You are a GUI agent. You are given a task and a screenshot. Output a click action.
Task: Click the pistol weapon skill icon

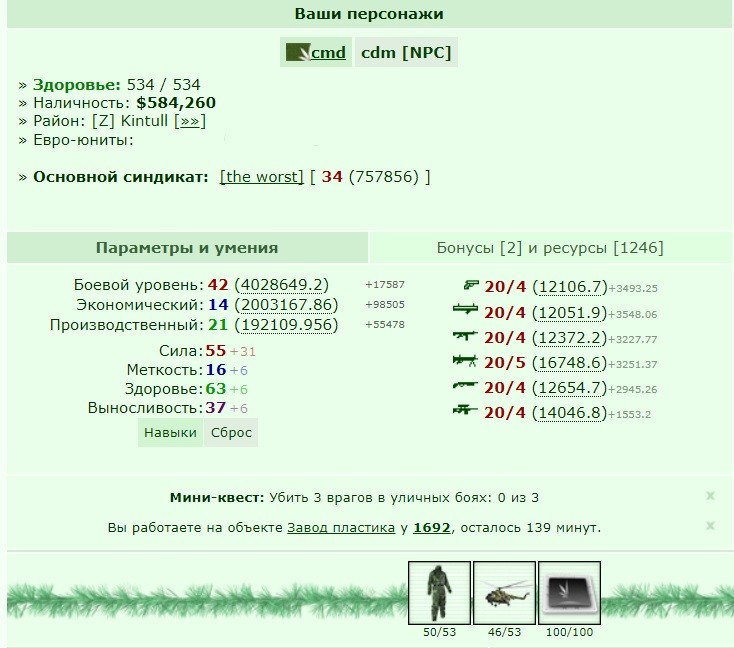pyautogui.click(x=471, y=285)
